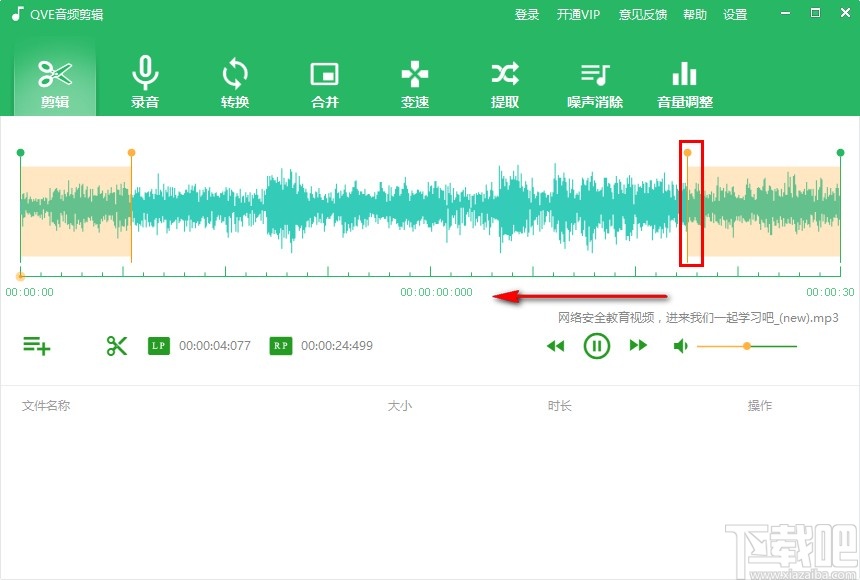
Task: Click the left orange selection marker
Action: tap(131, 153)
